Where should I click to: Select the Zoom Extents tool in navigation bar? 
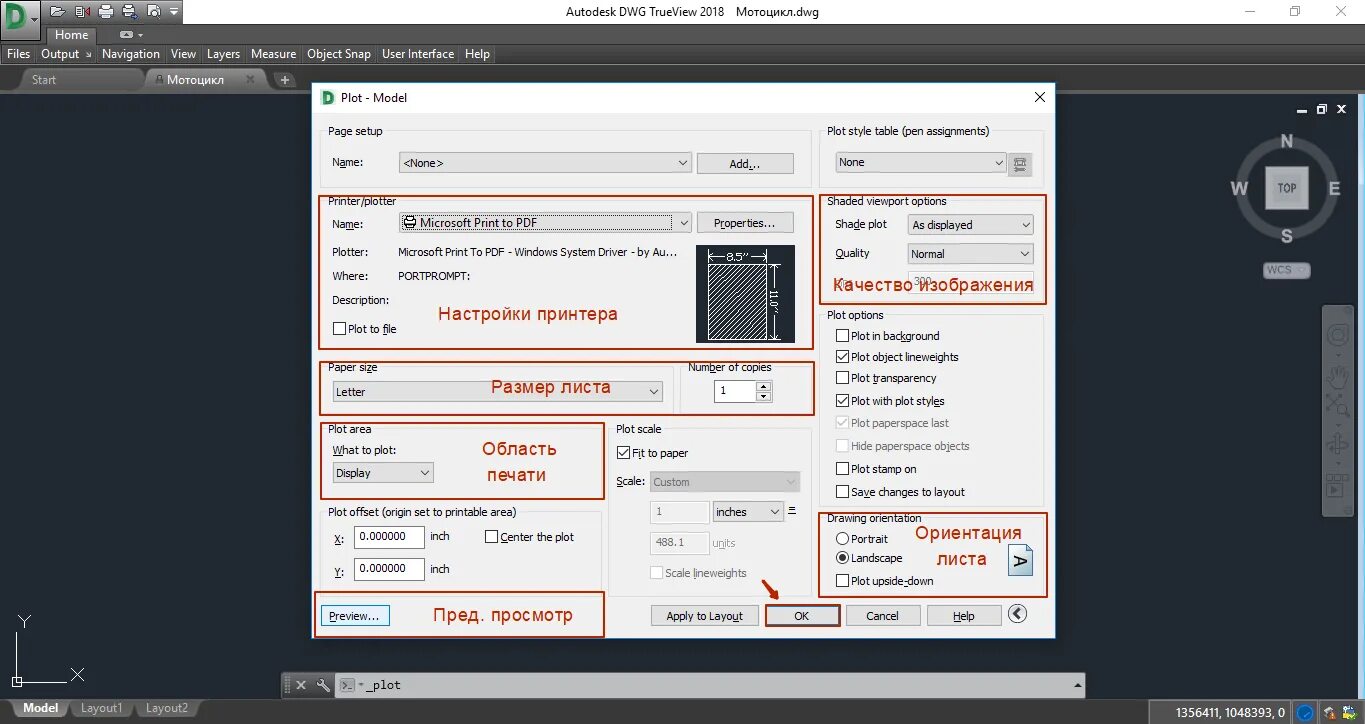[1337, 405]
